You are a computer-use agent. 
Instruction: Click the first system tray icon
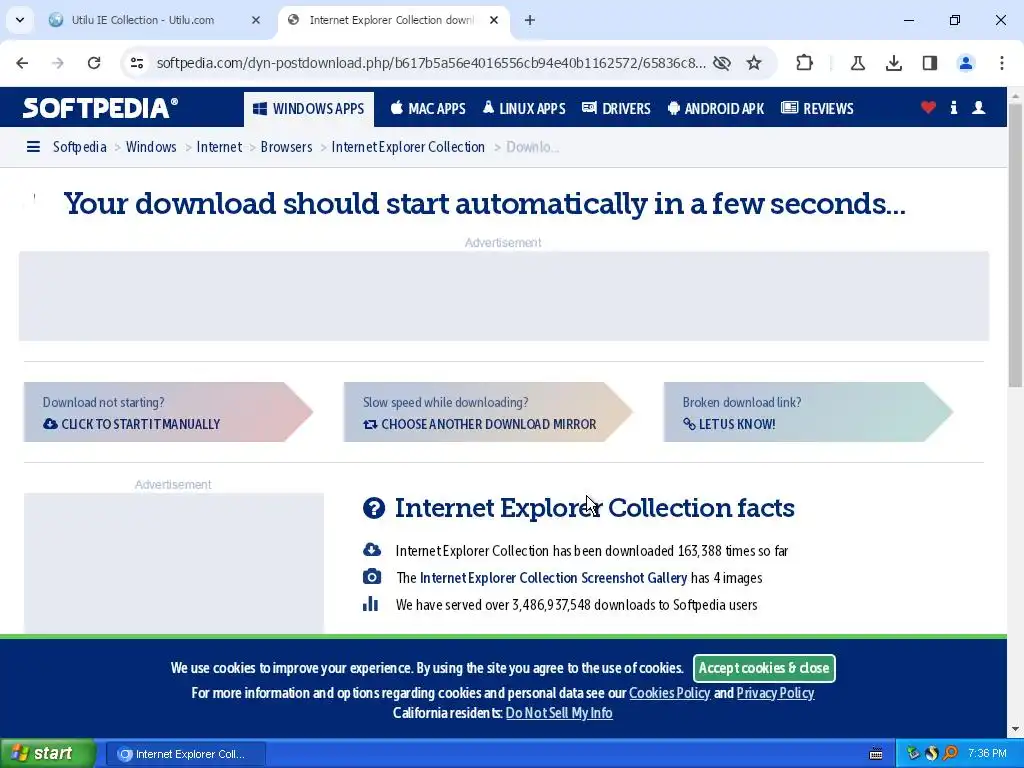[914, 754]
